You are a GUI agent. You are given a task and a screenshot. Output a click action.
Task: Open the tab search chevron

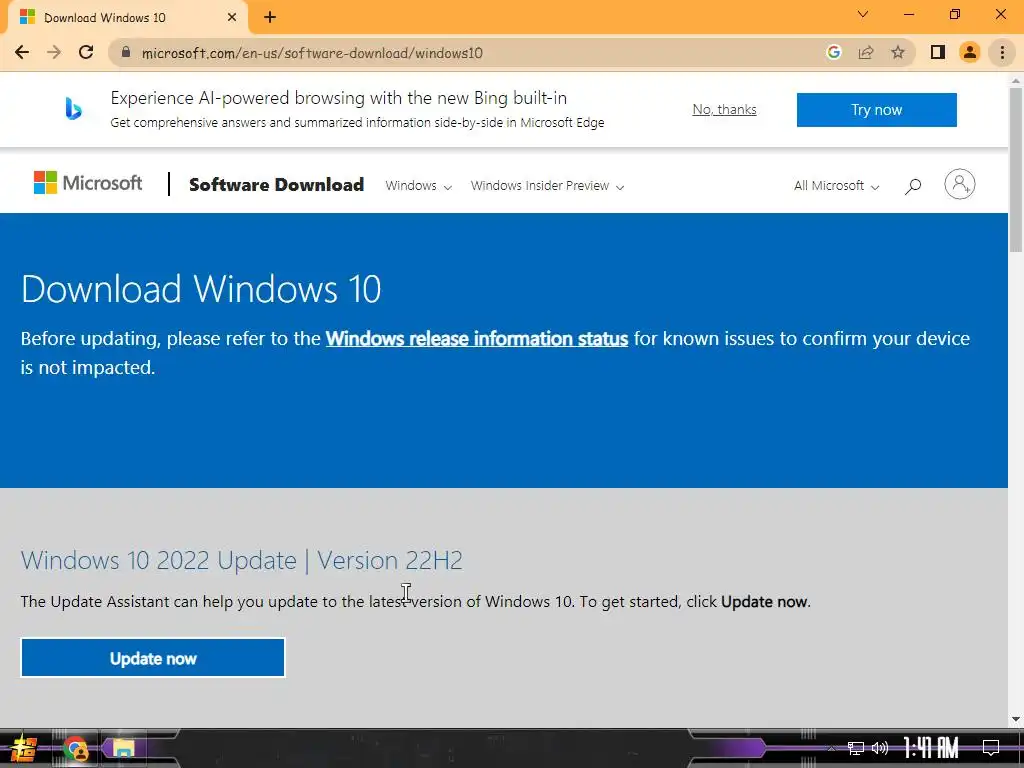[863, 14]
